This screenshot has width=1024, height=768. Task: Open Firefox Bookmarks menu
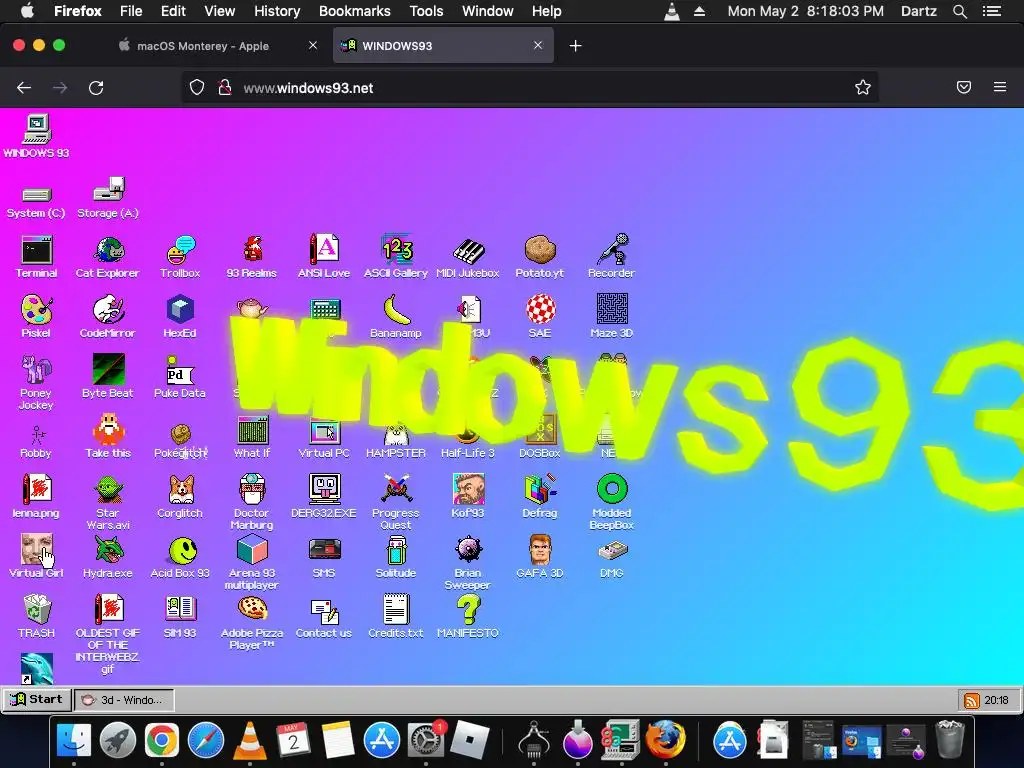(355, 11)
